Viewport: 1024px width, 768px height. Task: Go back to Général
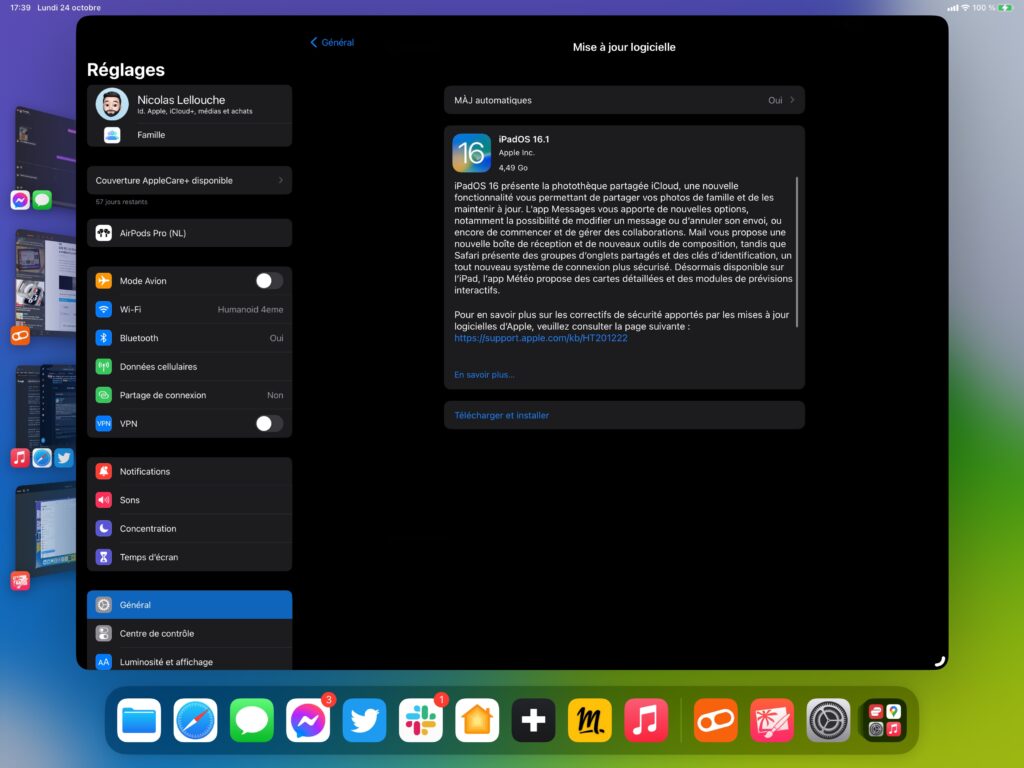coord(332,42)
